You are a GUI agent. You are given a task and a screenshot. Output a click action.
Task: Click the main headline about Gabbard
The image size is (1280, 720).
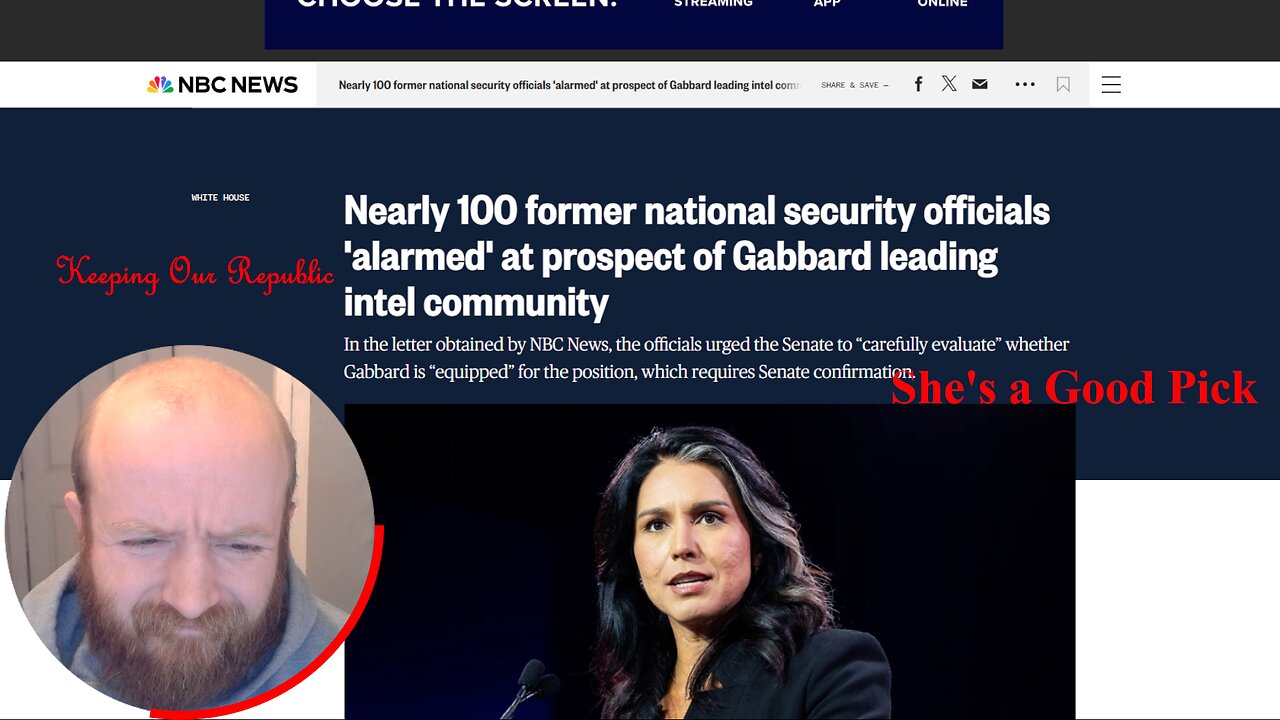(x=697, y=256)
